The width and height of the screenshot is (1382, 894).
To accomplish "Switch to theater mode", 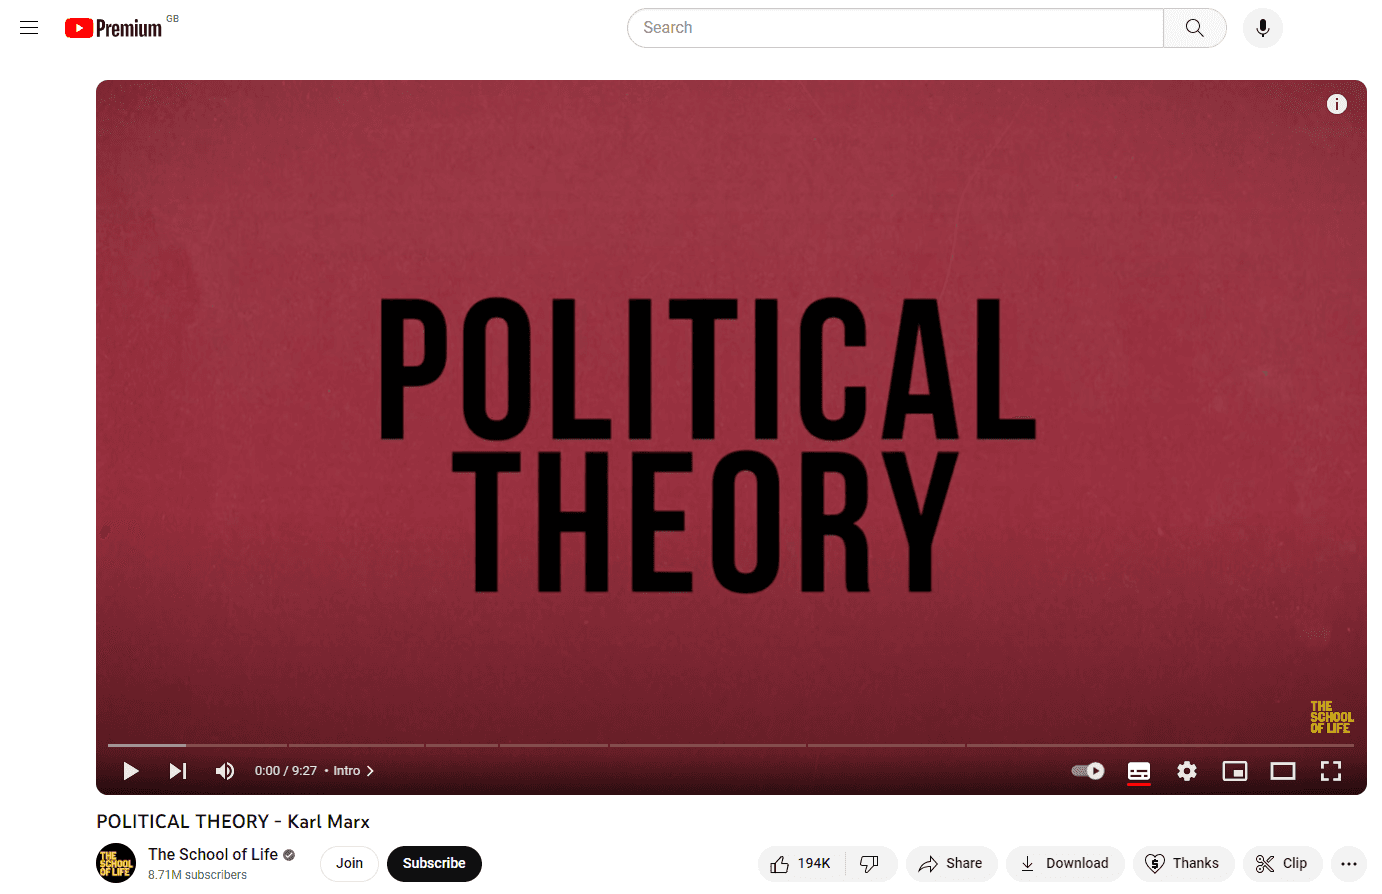I will [x=1283, y=771].
